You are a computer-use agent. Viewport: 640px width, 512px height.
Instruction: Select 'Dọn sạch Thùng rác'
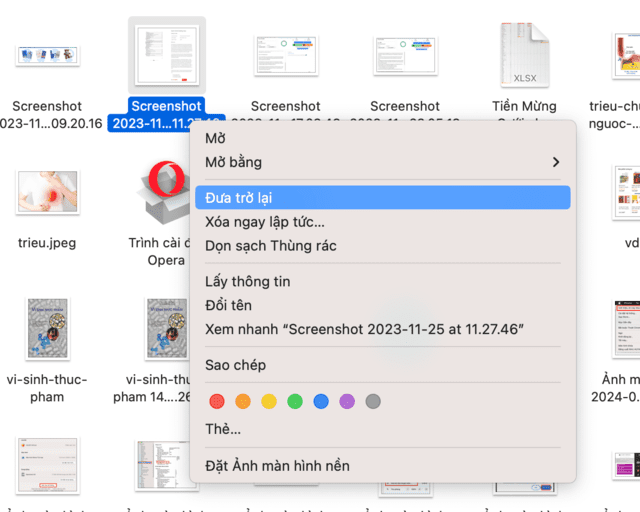pyautogui.click(x=382, y=246)
